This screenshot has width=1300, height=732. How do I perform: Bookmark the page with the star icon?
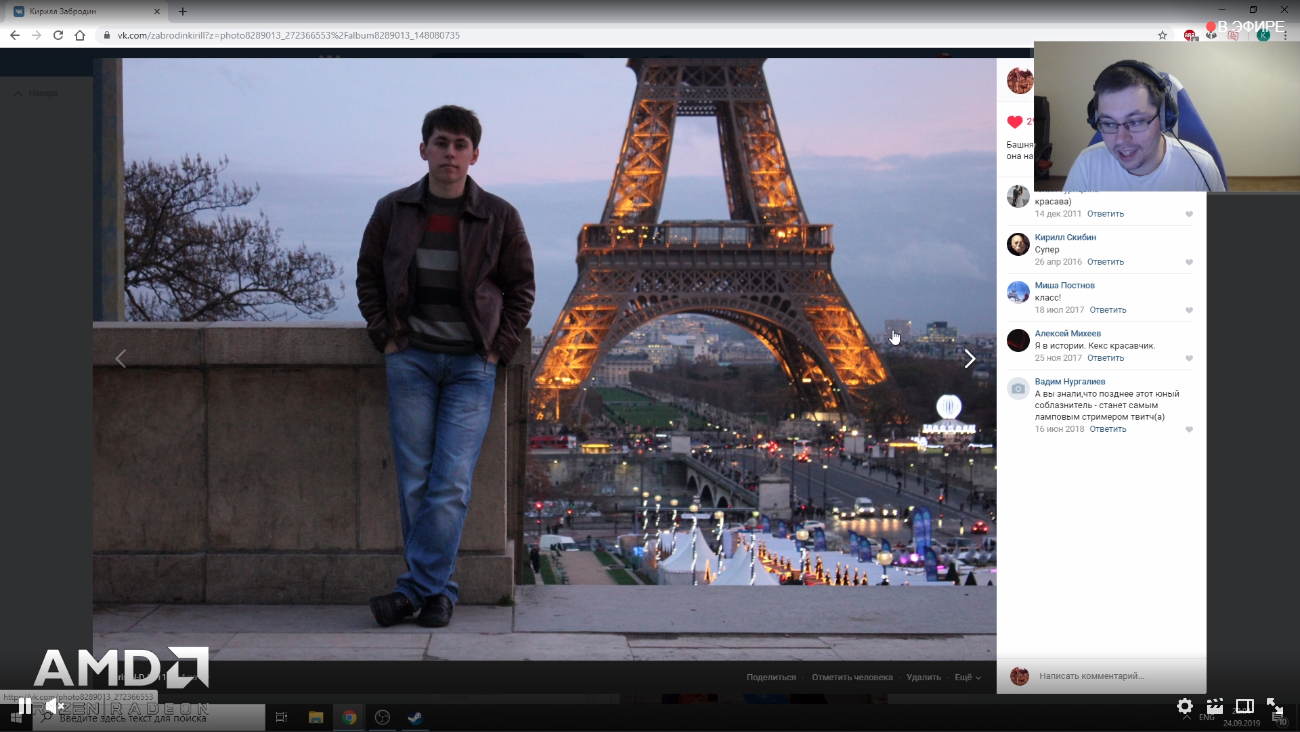pyautogui.click(x=1162, y=35)
